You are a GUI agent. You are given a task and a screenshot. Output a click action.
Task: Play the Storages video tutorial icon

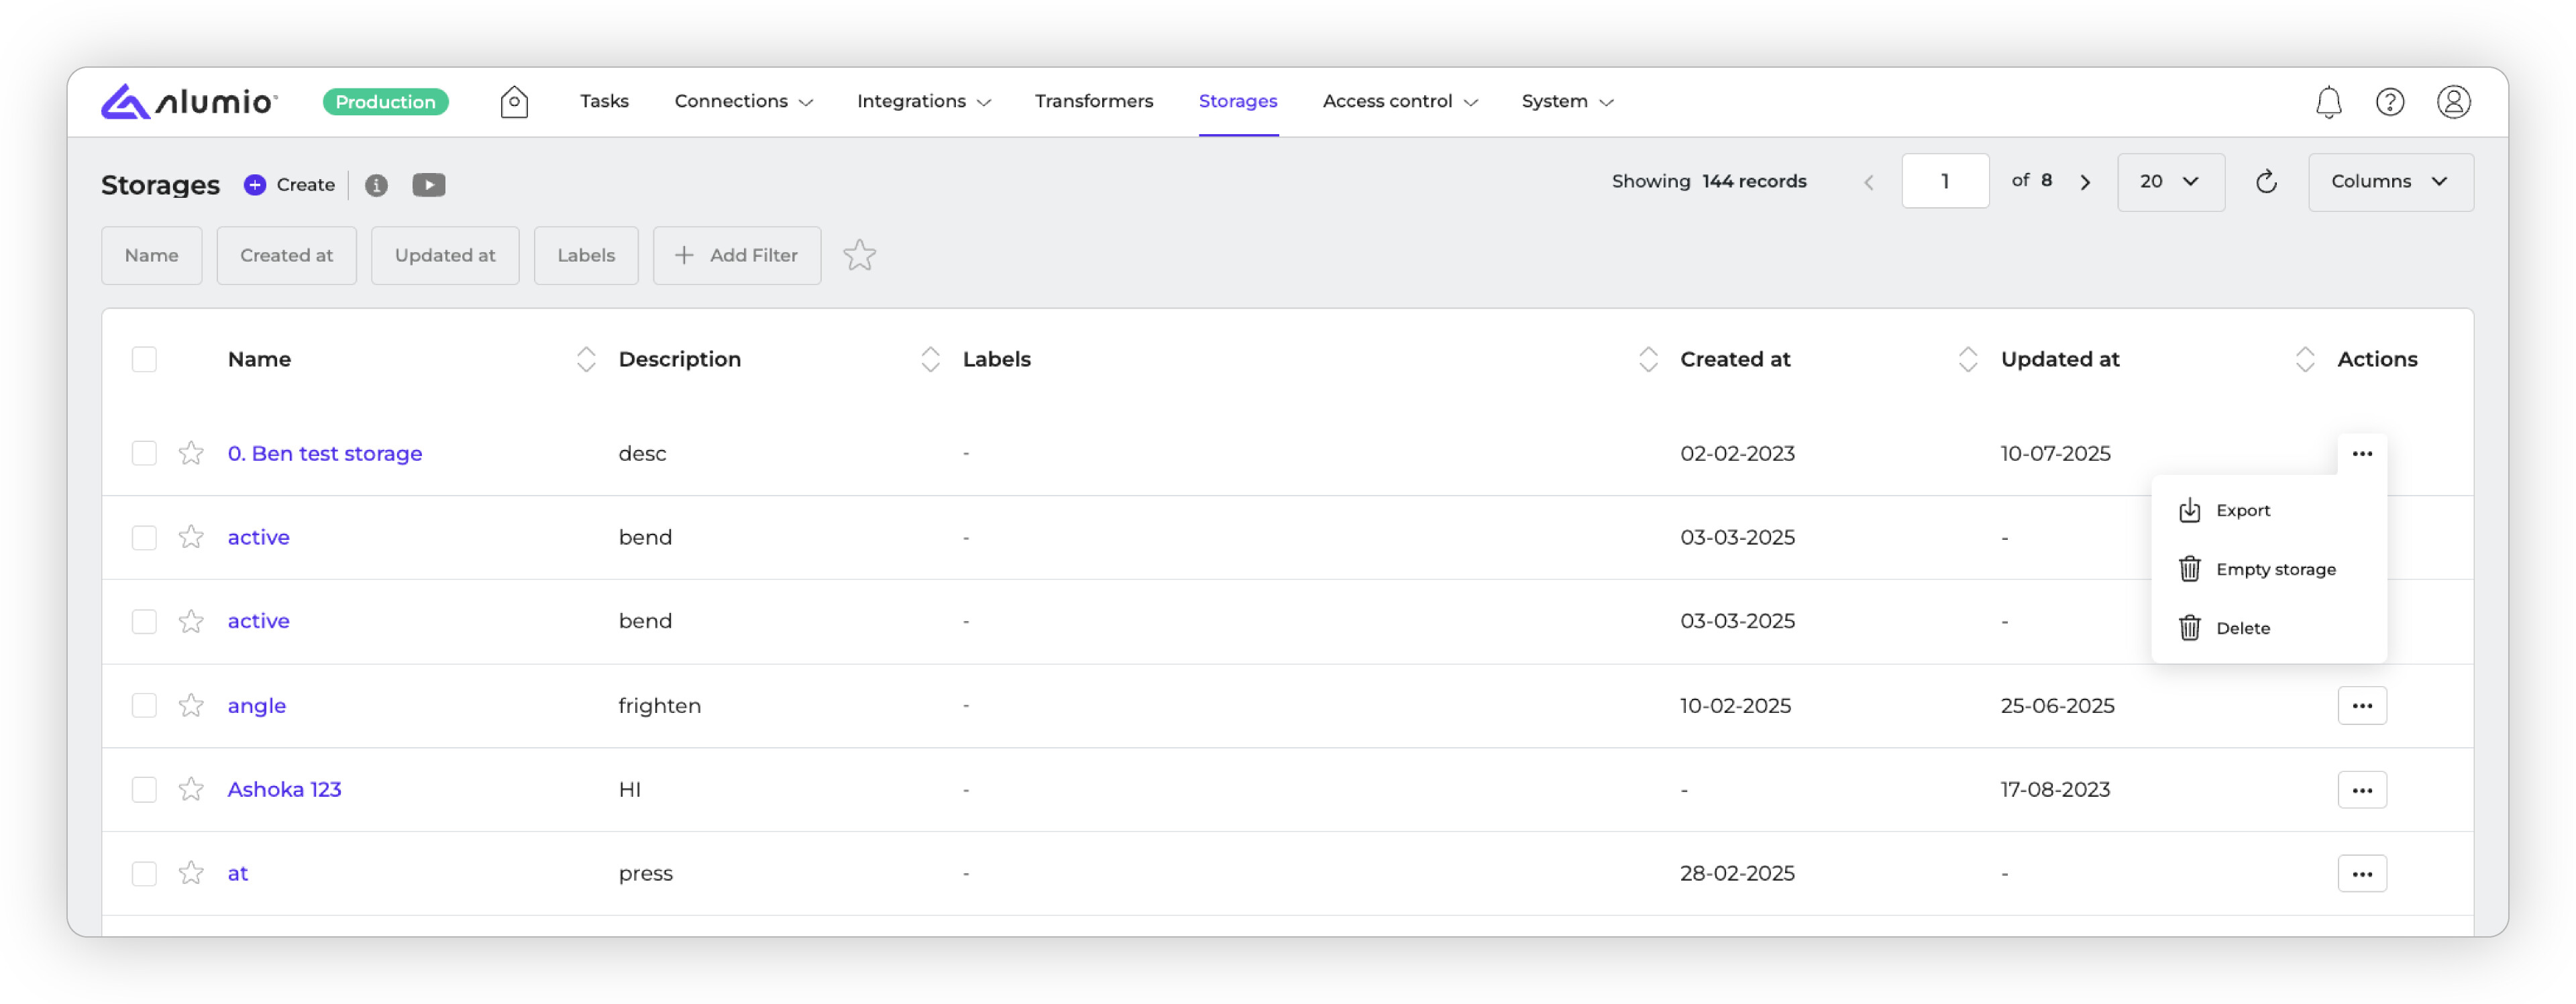(x=428, y=185)
